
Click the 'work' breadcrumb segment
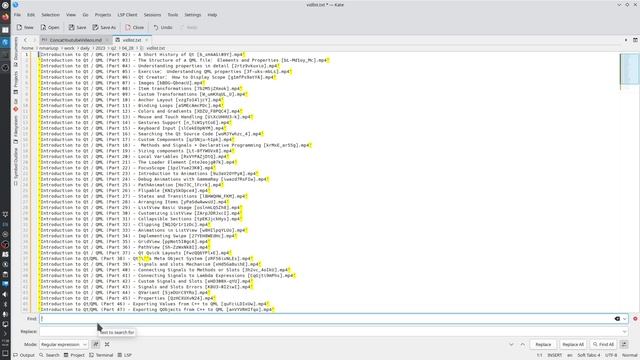(69, 48)
